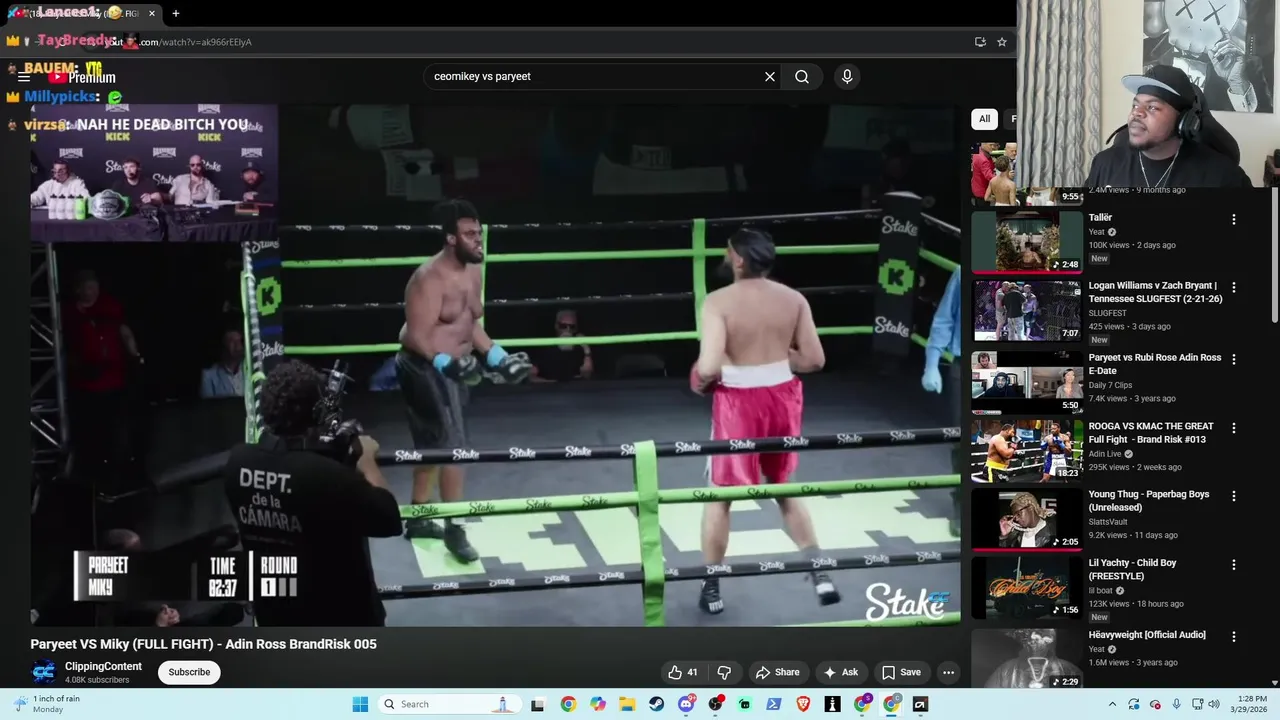Open the YouTube hamburger guide menu
Image resolution: width=1280 pixels, height=720 pixels.
[x=24, y=77]
